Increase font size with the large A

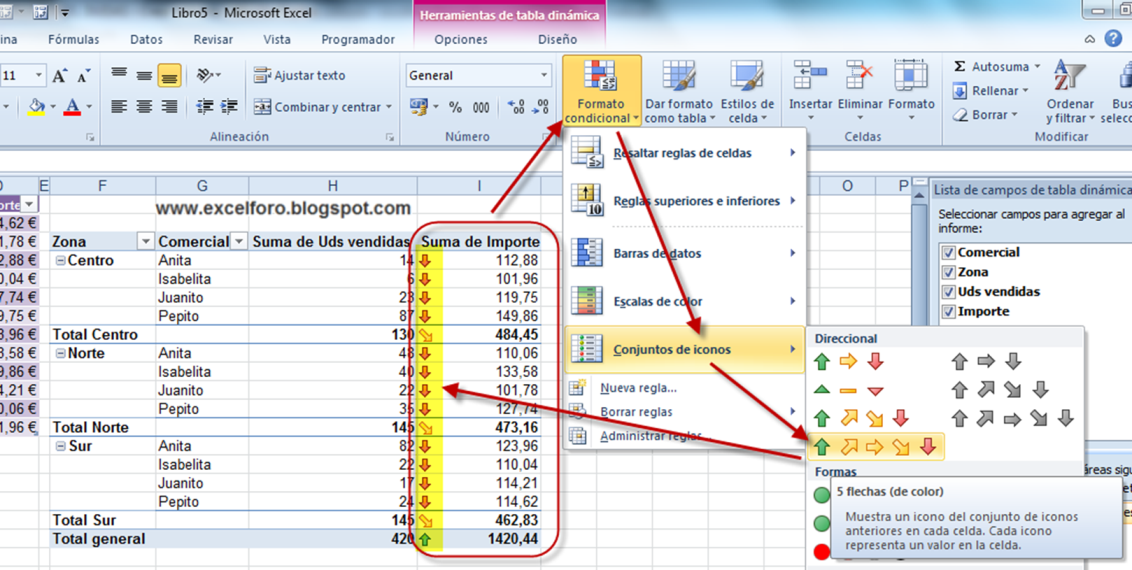pyautogui.click(x=59, y=76)
